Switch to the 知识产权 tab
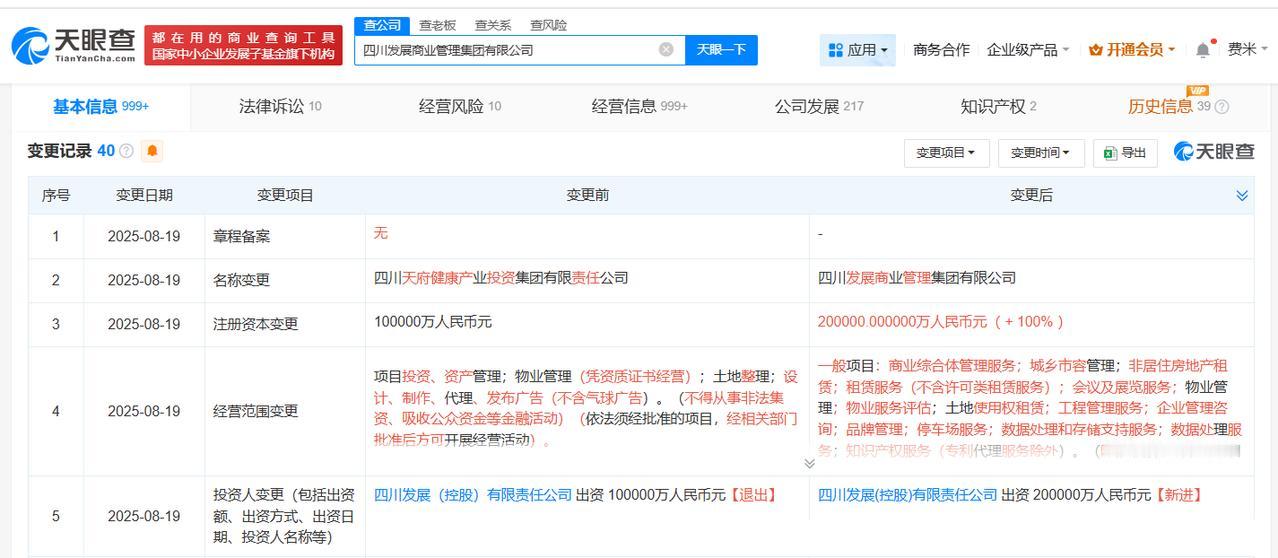The image size is (1278, 558). [998, 107]
